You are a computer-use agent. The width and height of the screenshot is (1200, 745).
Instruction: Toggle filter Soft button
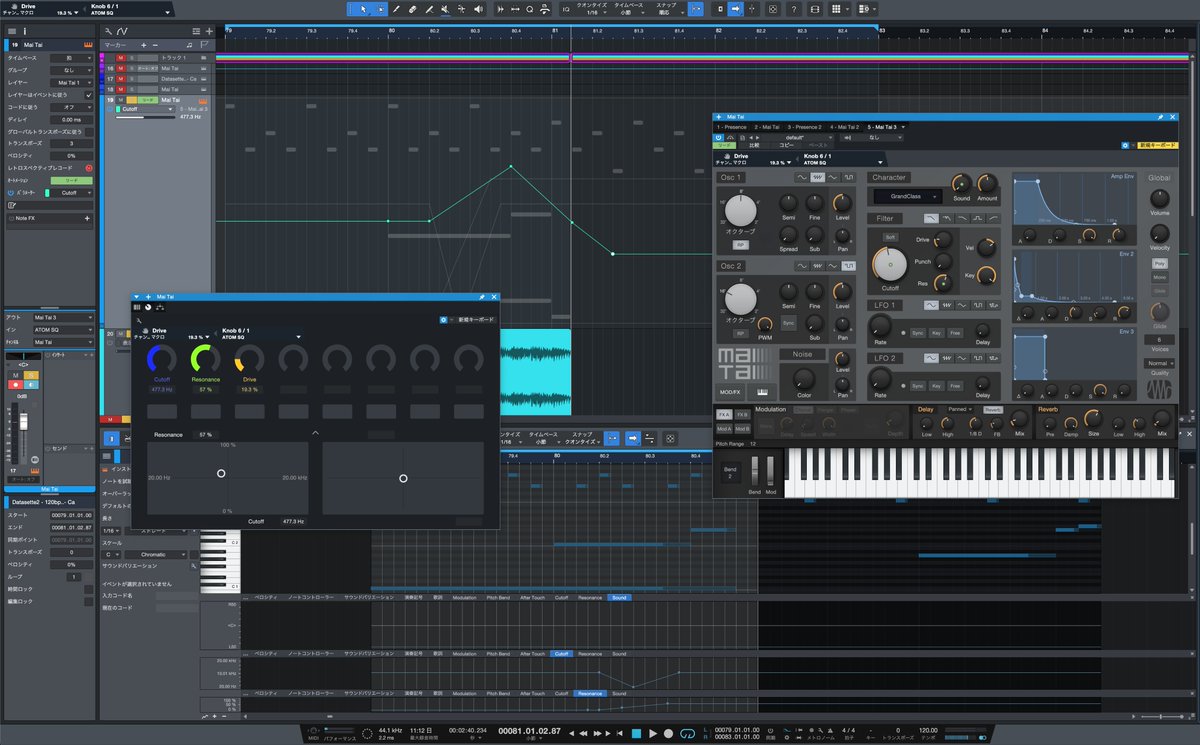890,237
